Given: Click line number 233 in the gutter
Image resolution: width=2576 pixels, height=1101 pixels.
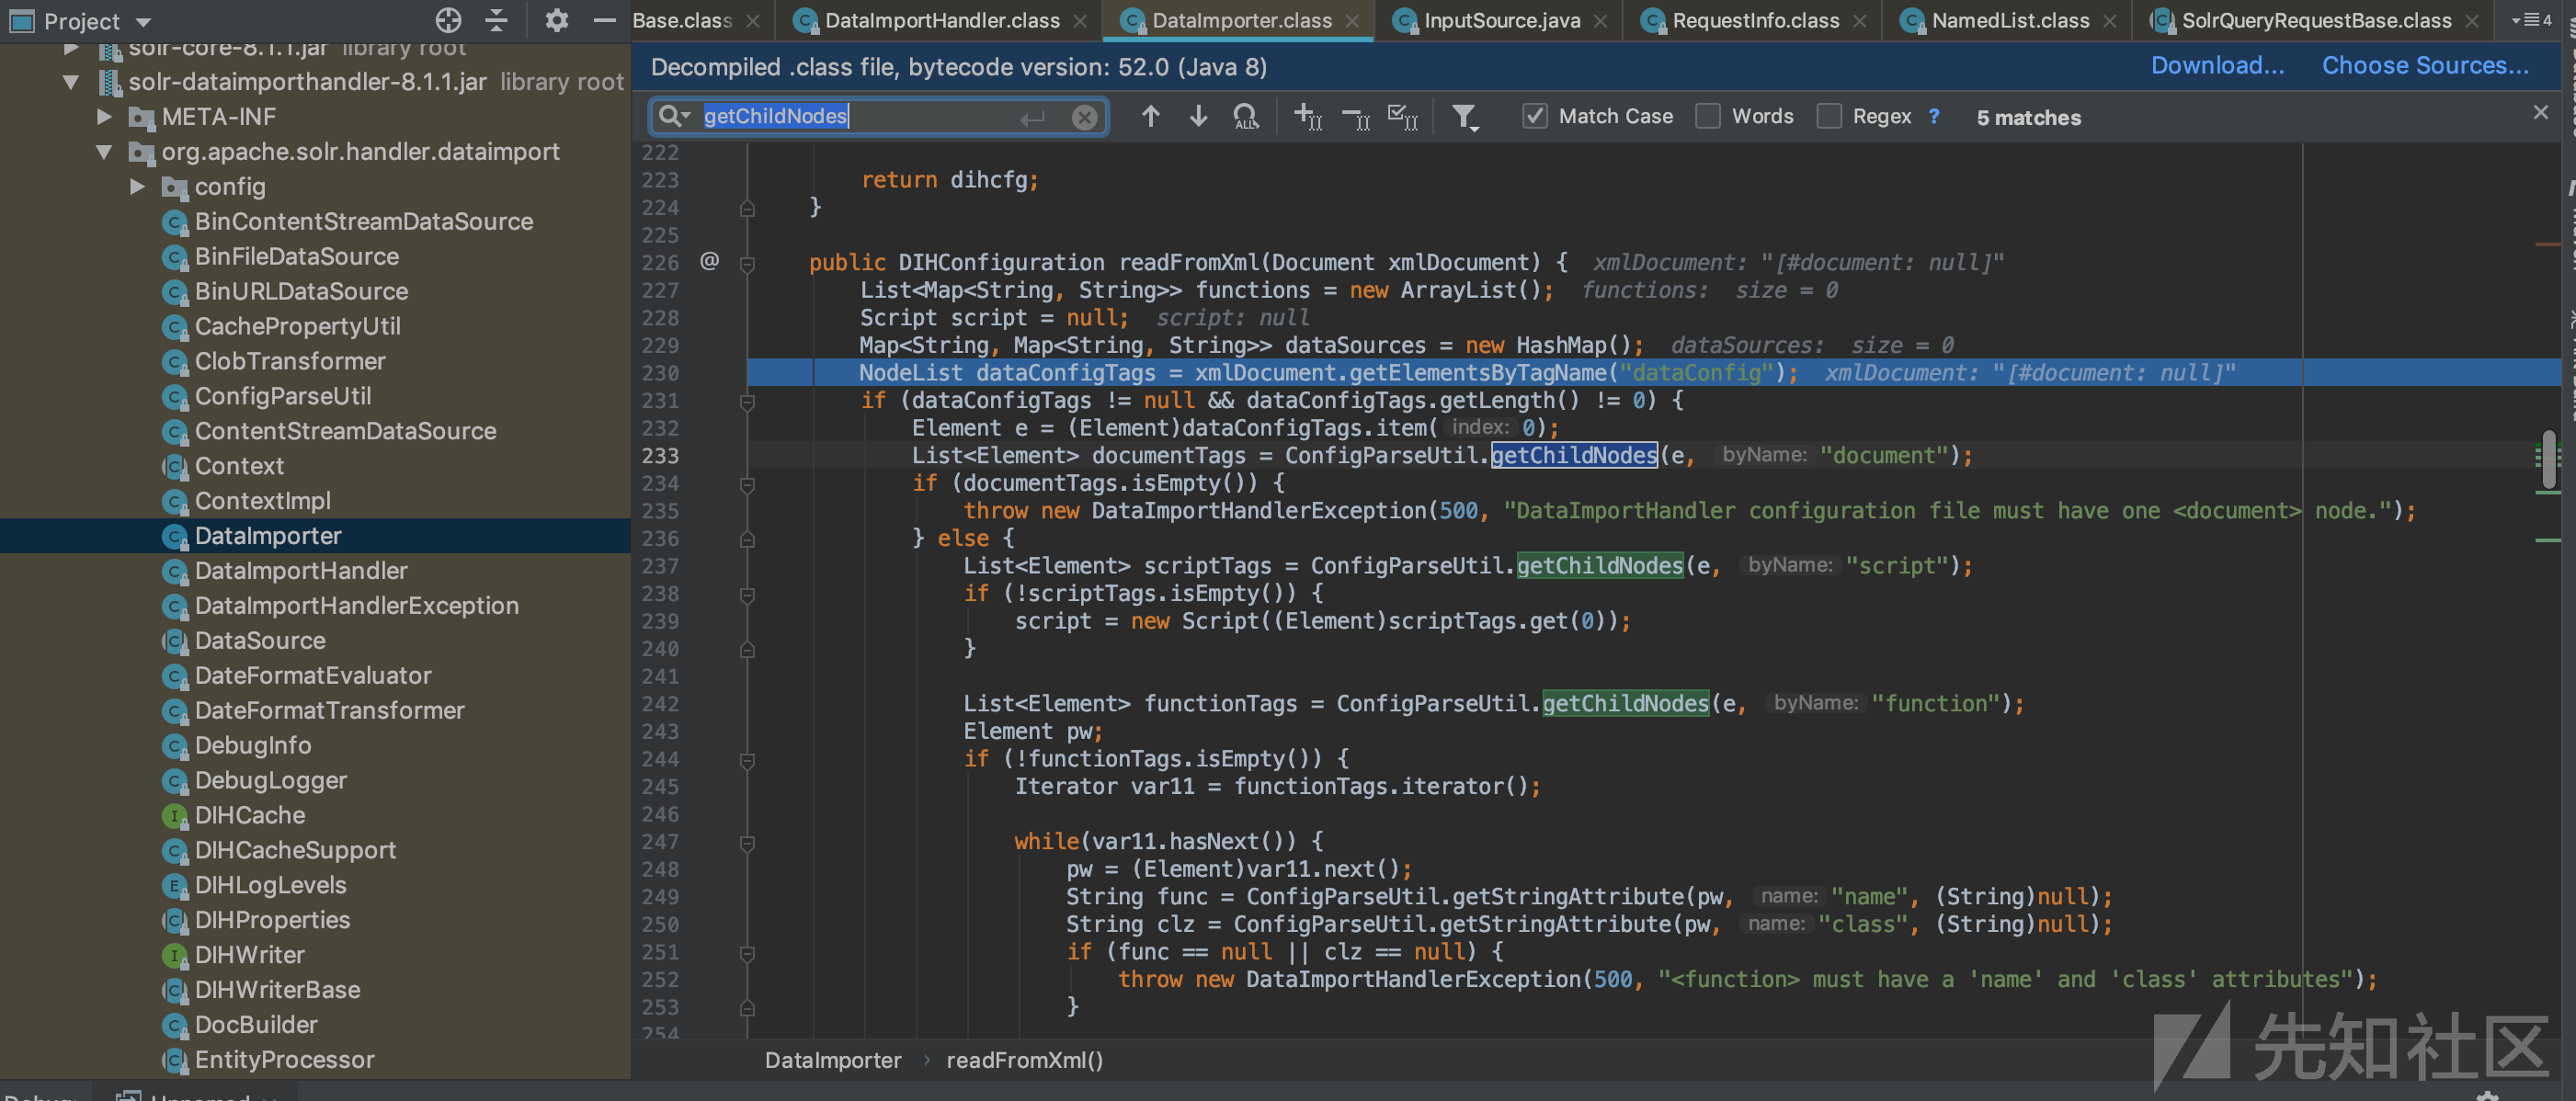Looking at the screenshot, I should pyautogui.click(x=660, y=456).
